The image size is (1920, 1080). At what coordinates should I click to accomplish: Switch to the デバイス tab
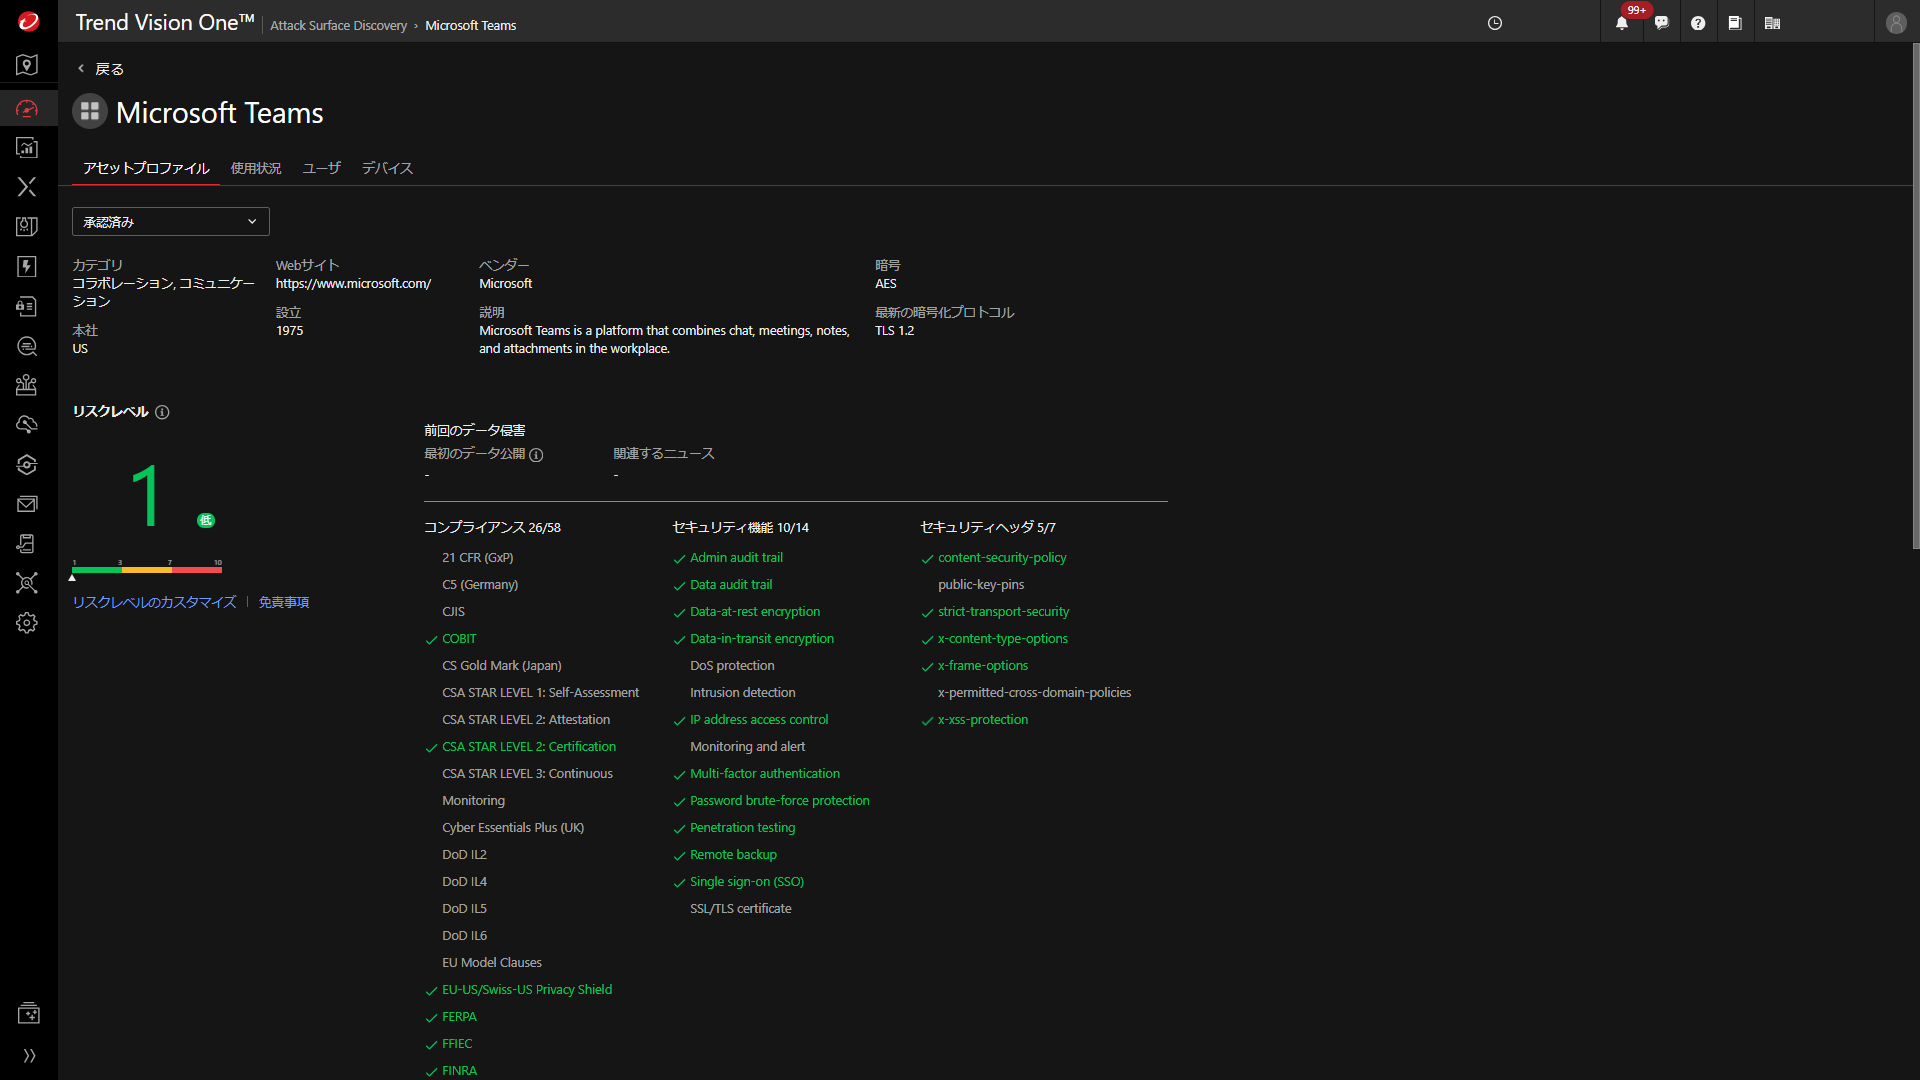click(387, 168)
